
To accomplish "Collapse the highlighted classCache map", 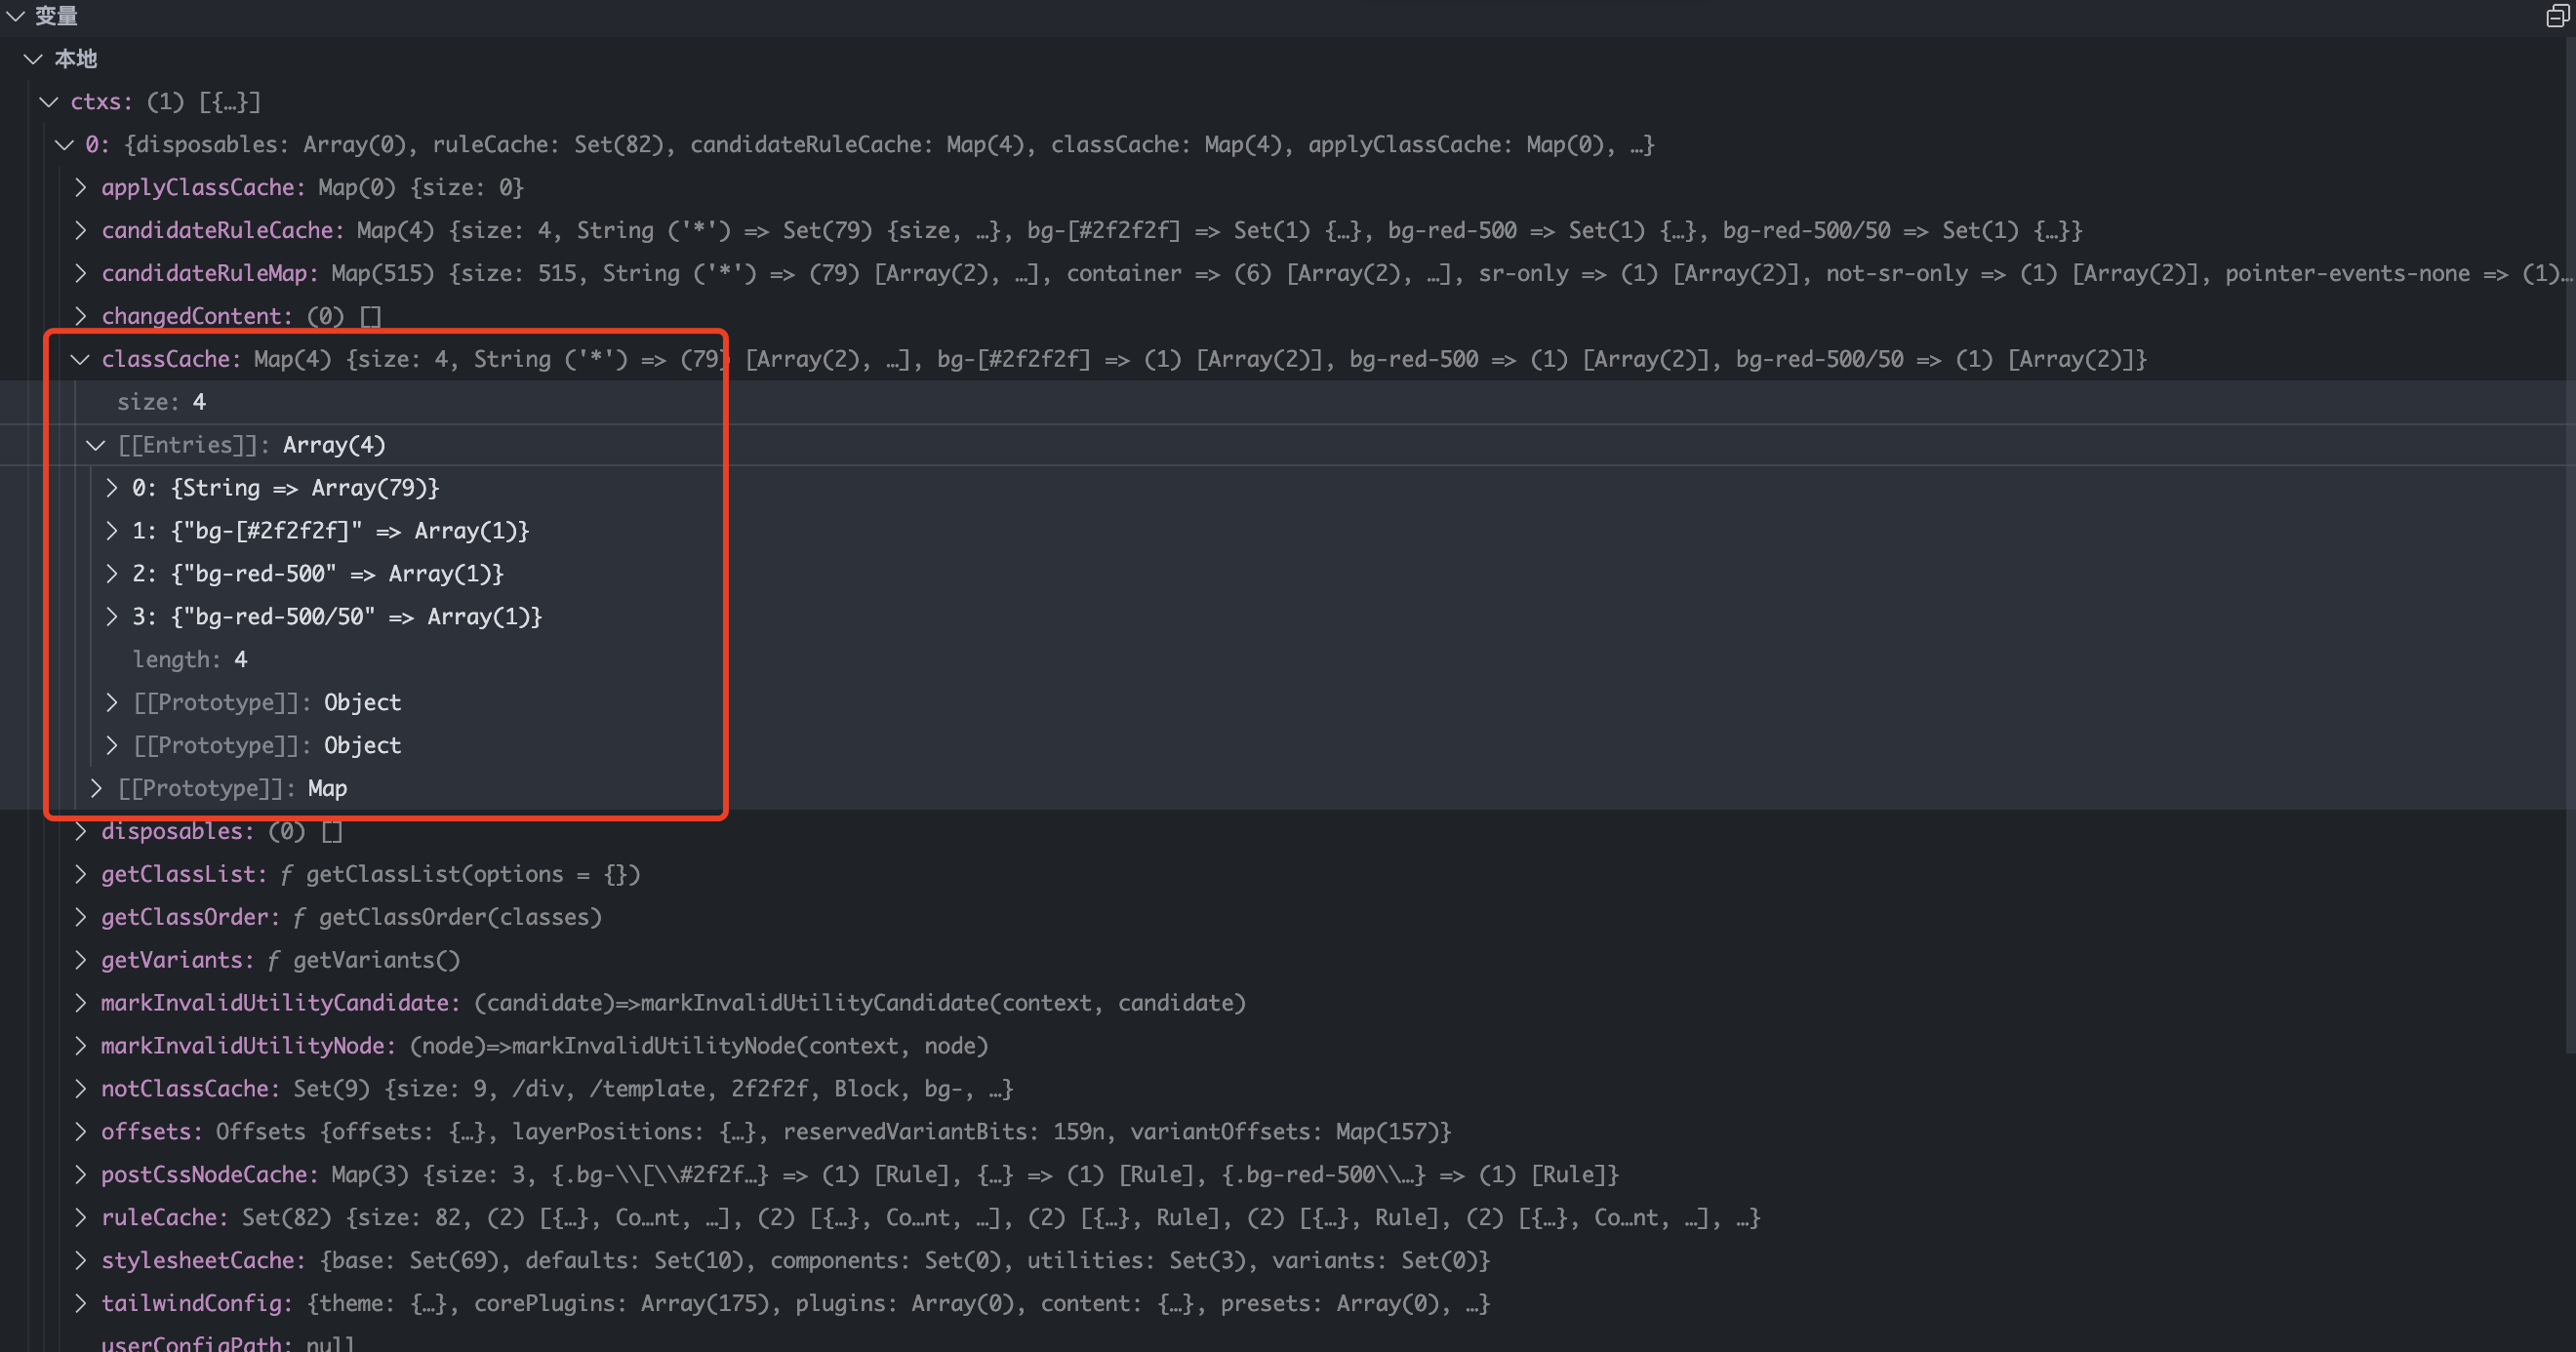I will coord(81,359).
